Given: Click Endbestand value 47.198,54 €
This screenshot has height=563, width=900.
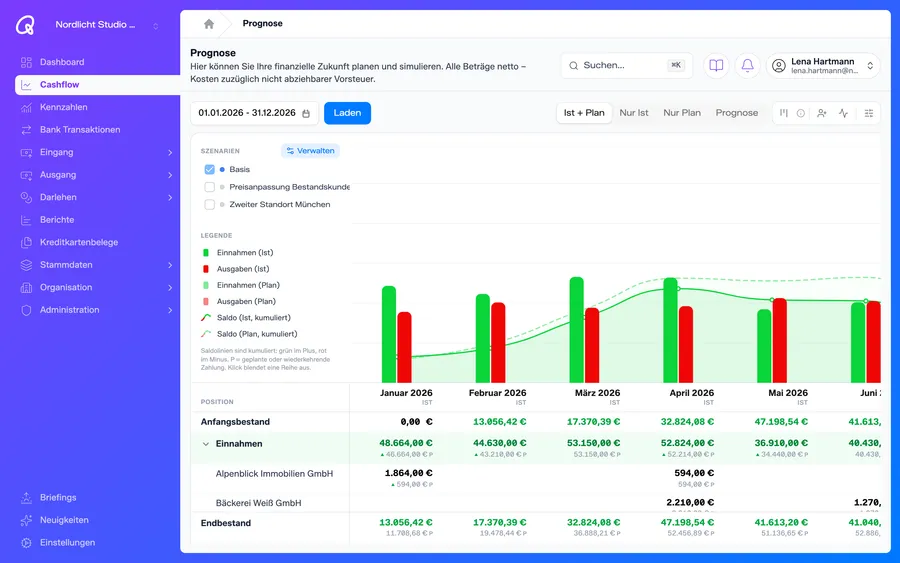Looking at the screenshot, I should 687,522.
